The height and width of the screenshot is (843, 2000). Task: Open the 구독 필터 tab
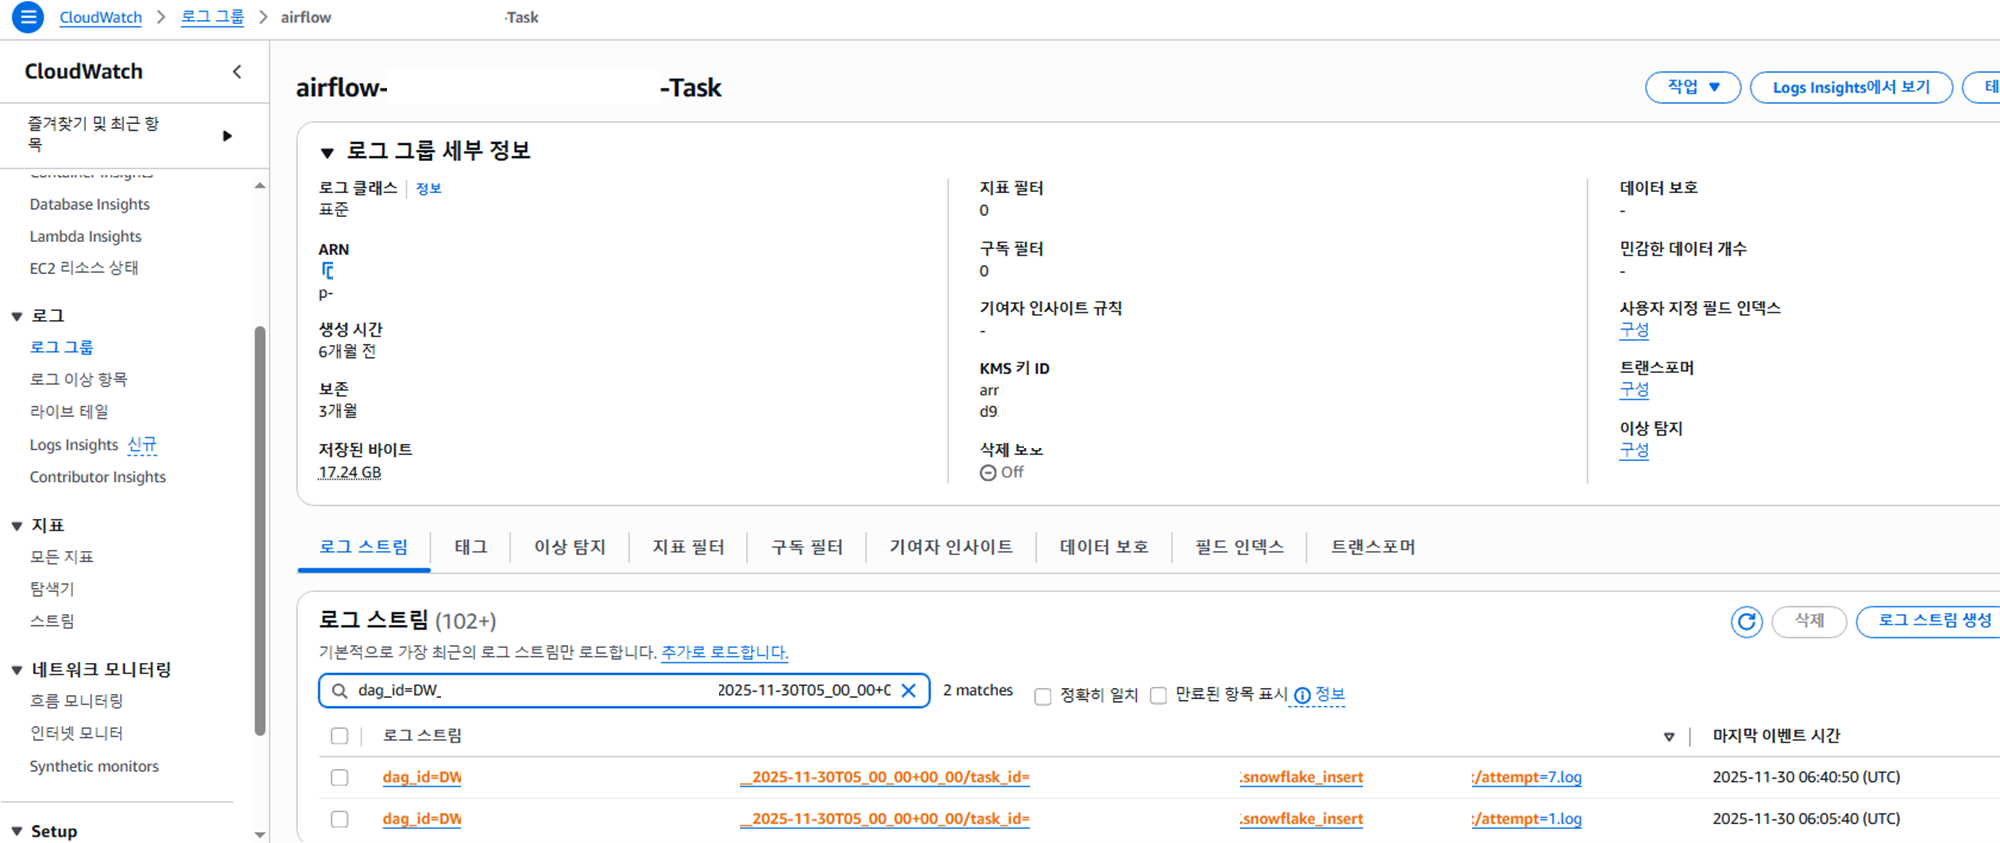(806, 547)
